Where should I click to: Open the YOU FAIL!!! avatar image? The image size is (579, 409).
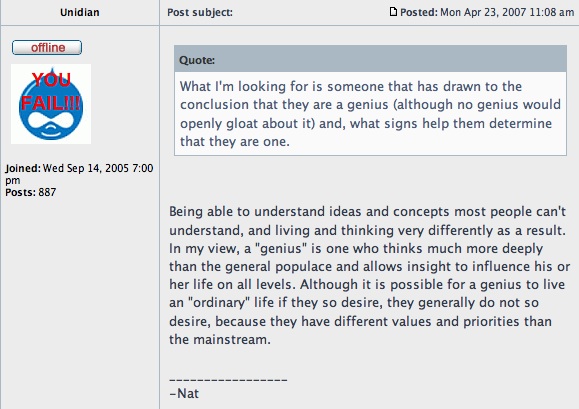51,104
